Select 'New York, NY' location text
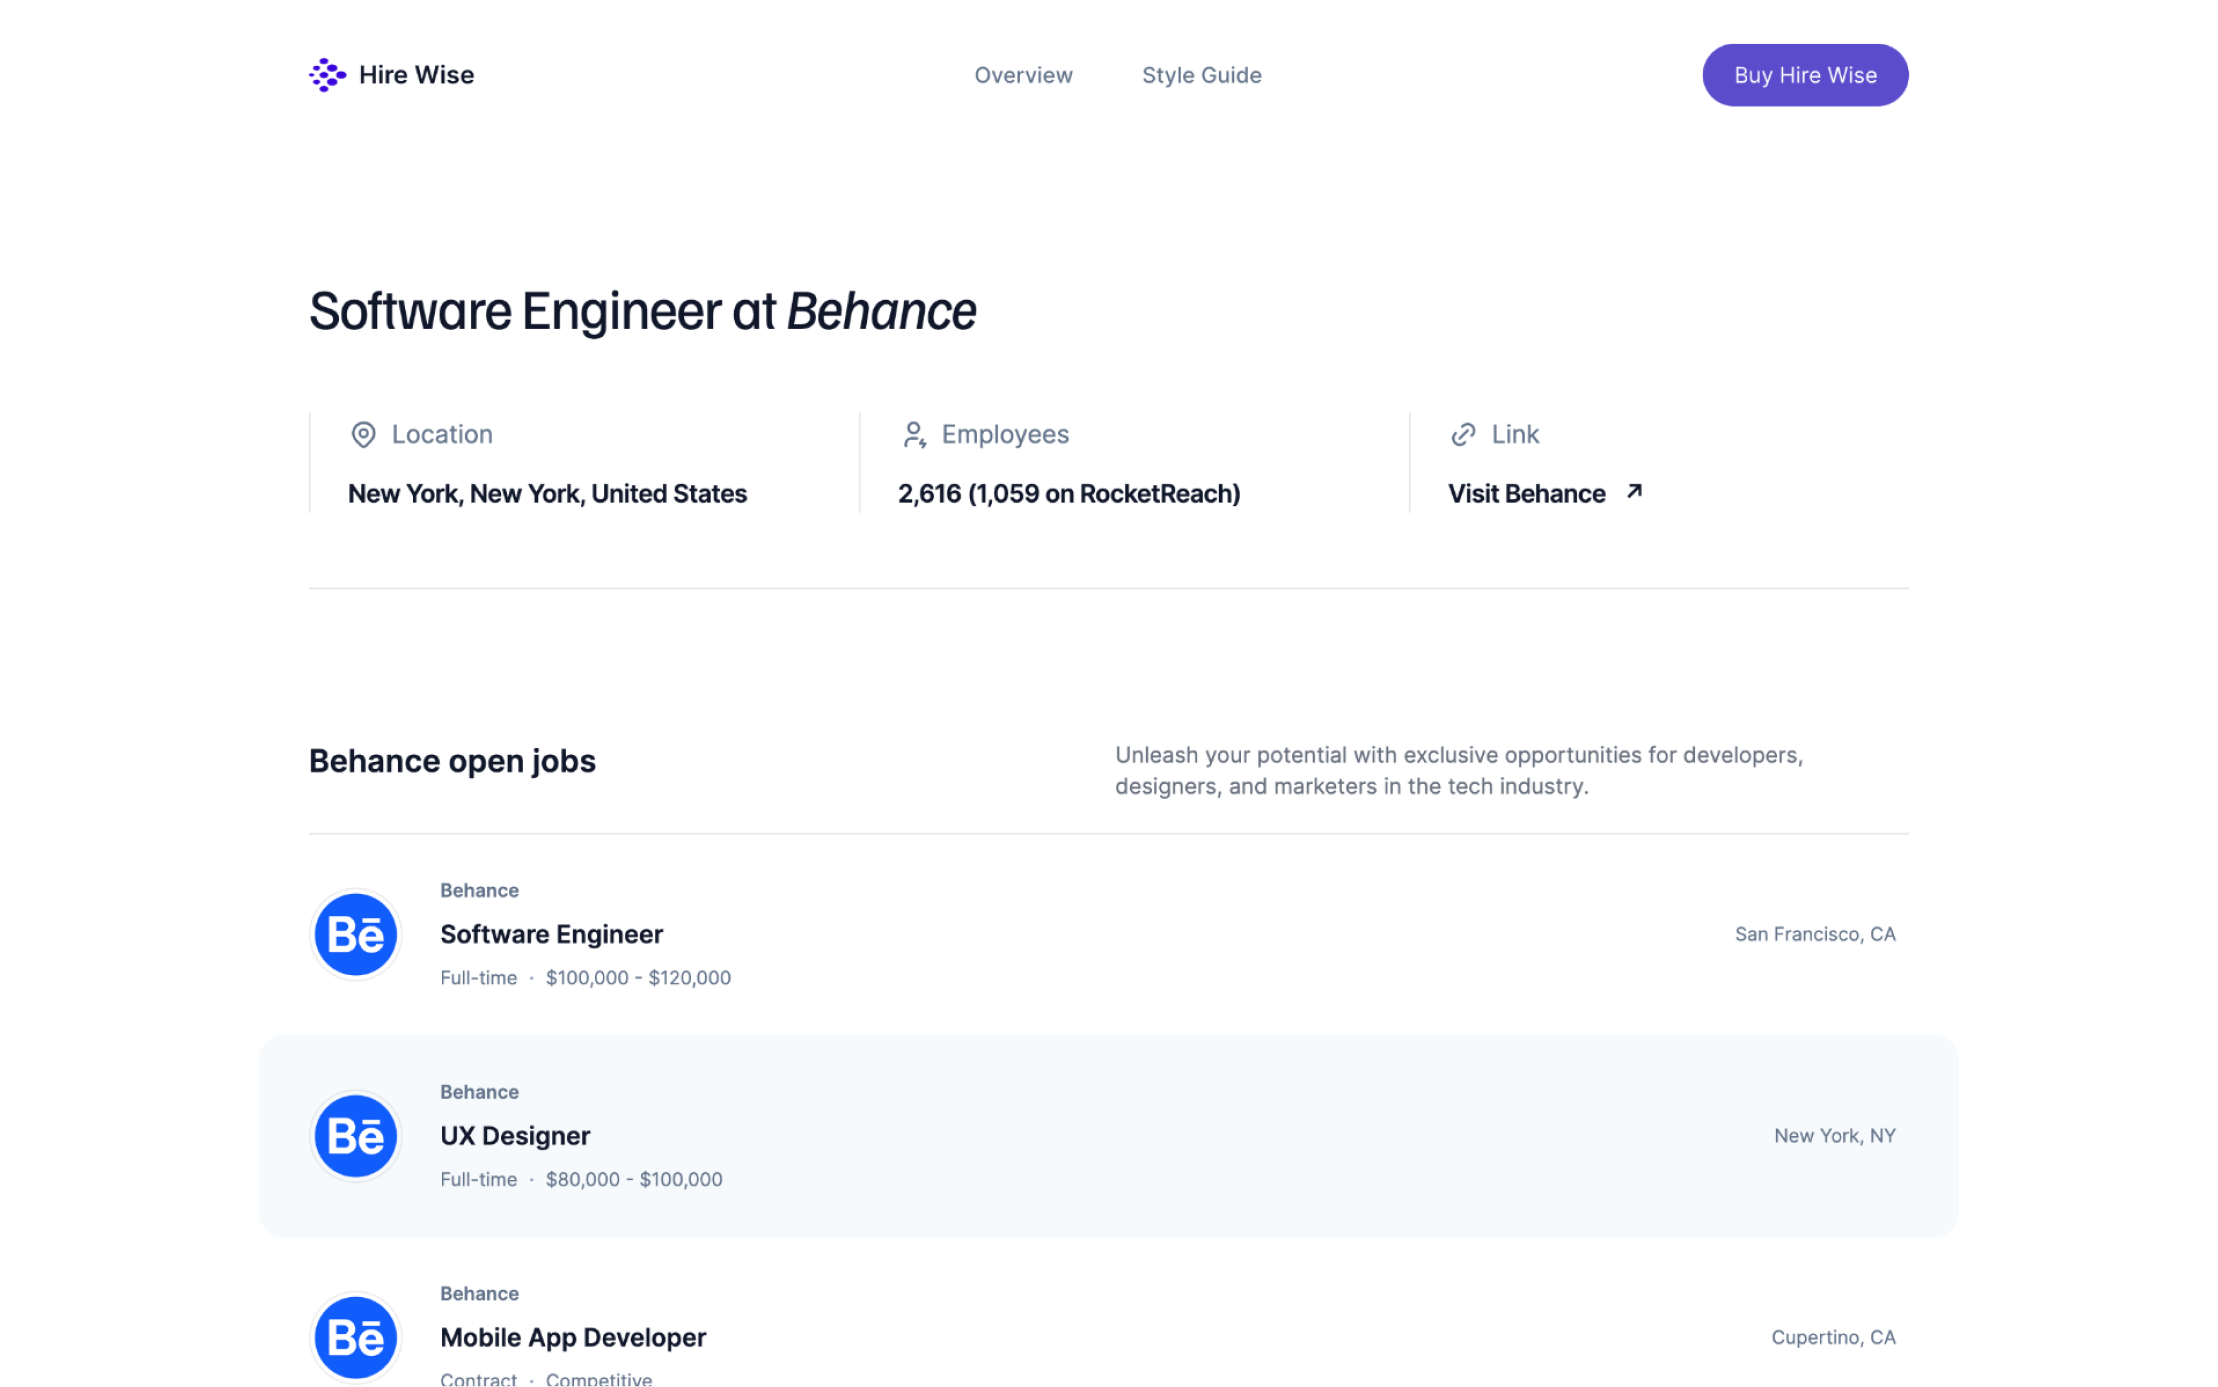This screenshot has height=1387, width=2218. point(1835,1136)
